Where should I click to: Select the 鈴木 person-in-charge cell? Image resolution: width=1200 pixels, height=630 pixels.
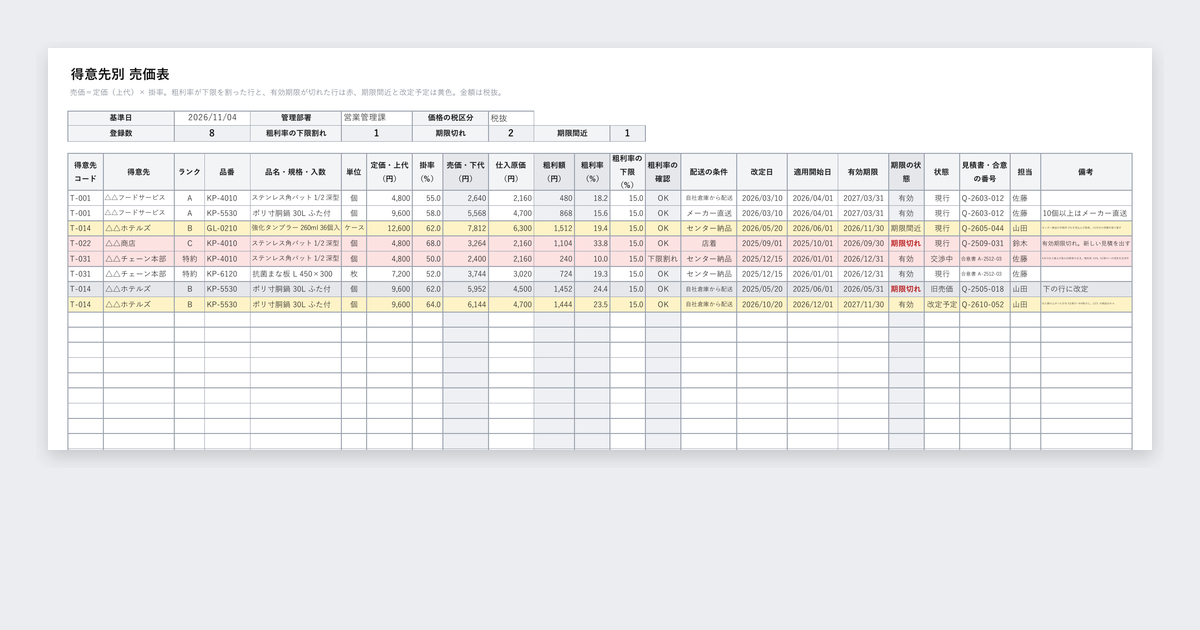1025,243
